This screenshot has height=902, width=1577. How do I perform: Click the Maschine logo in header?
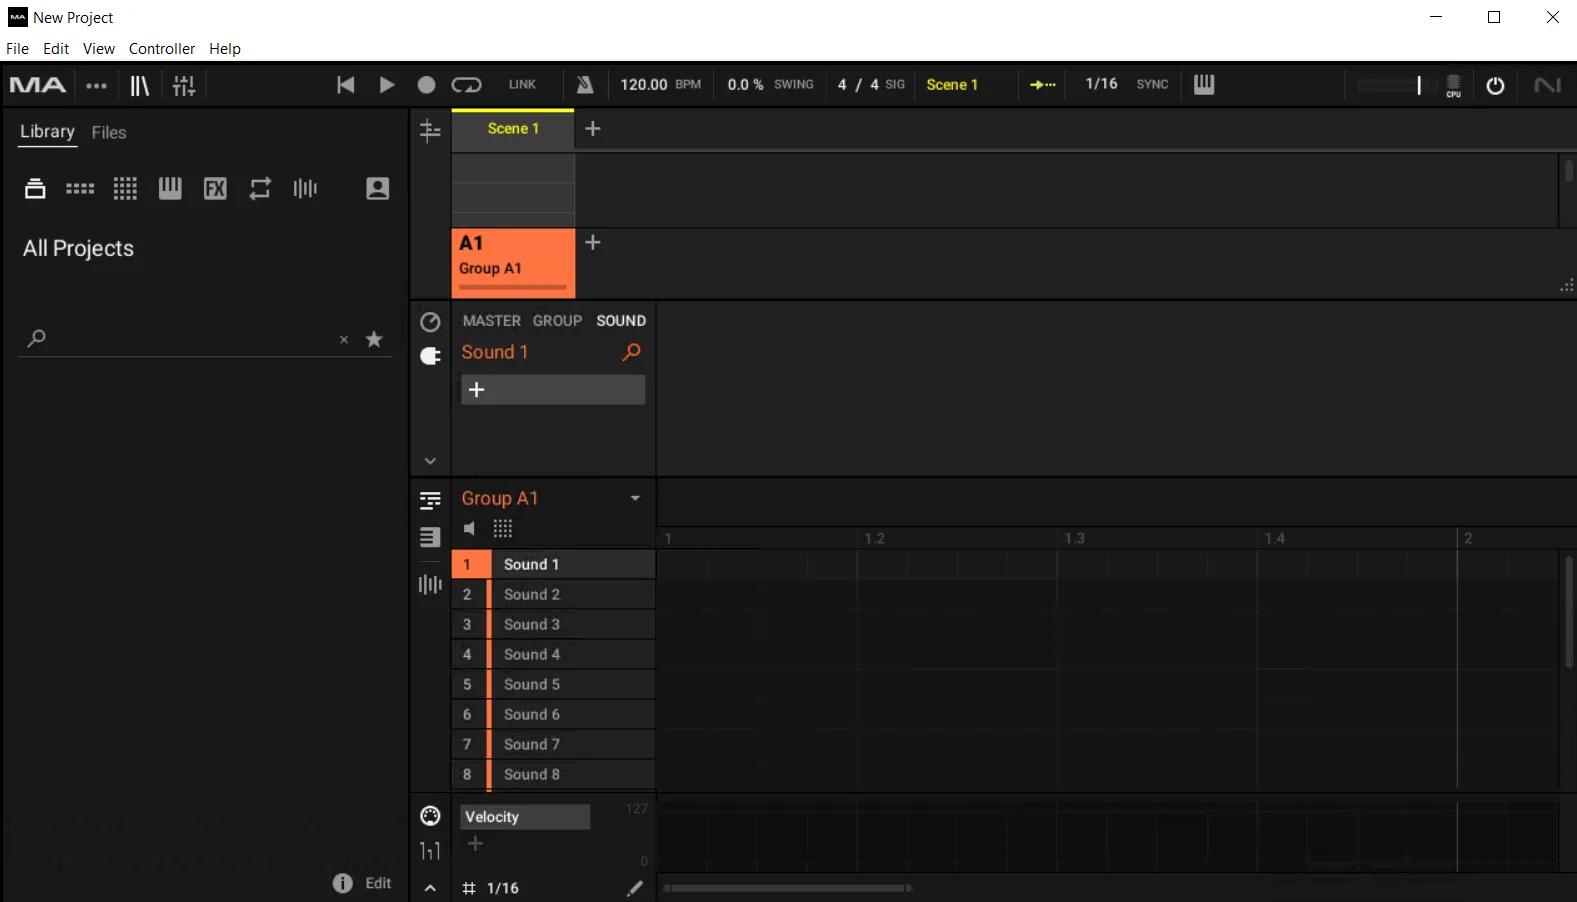coord(38,85)
